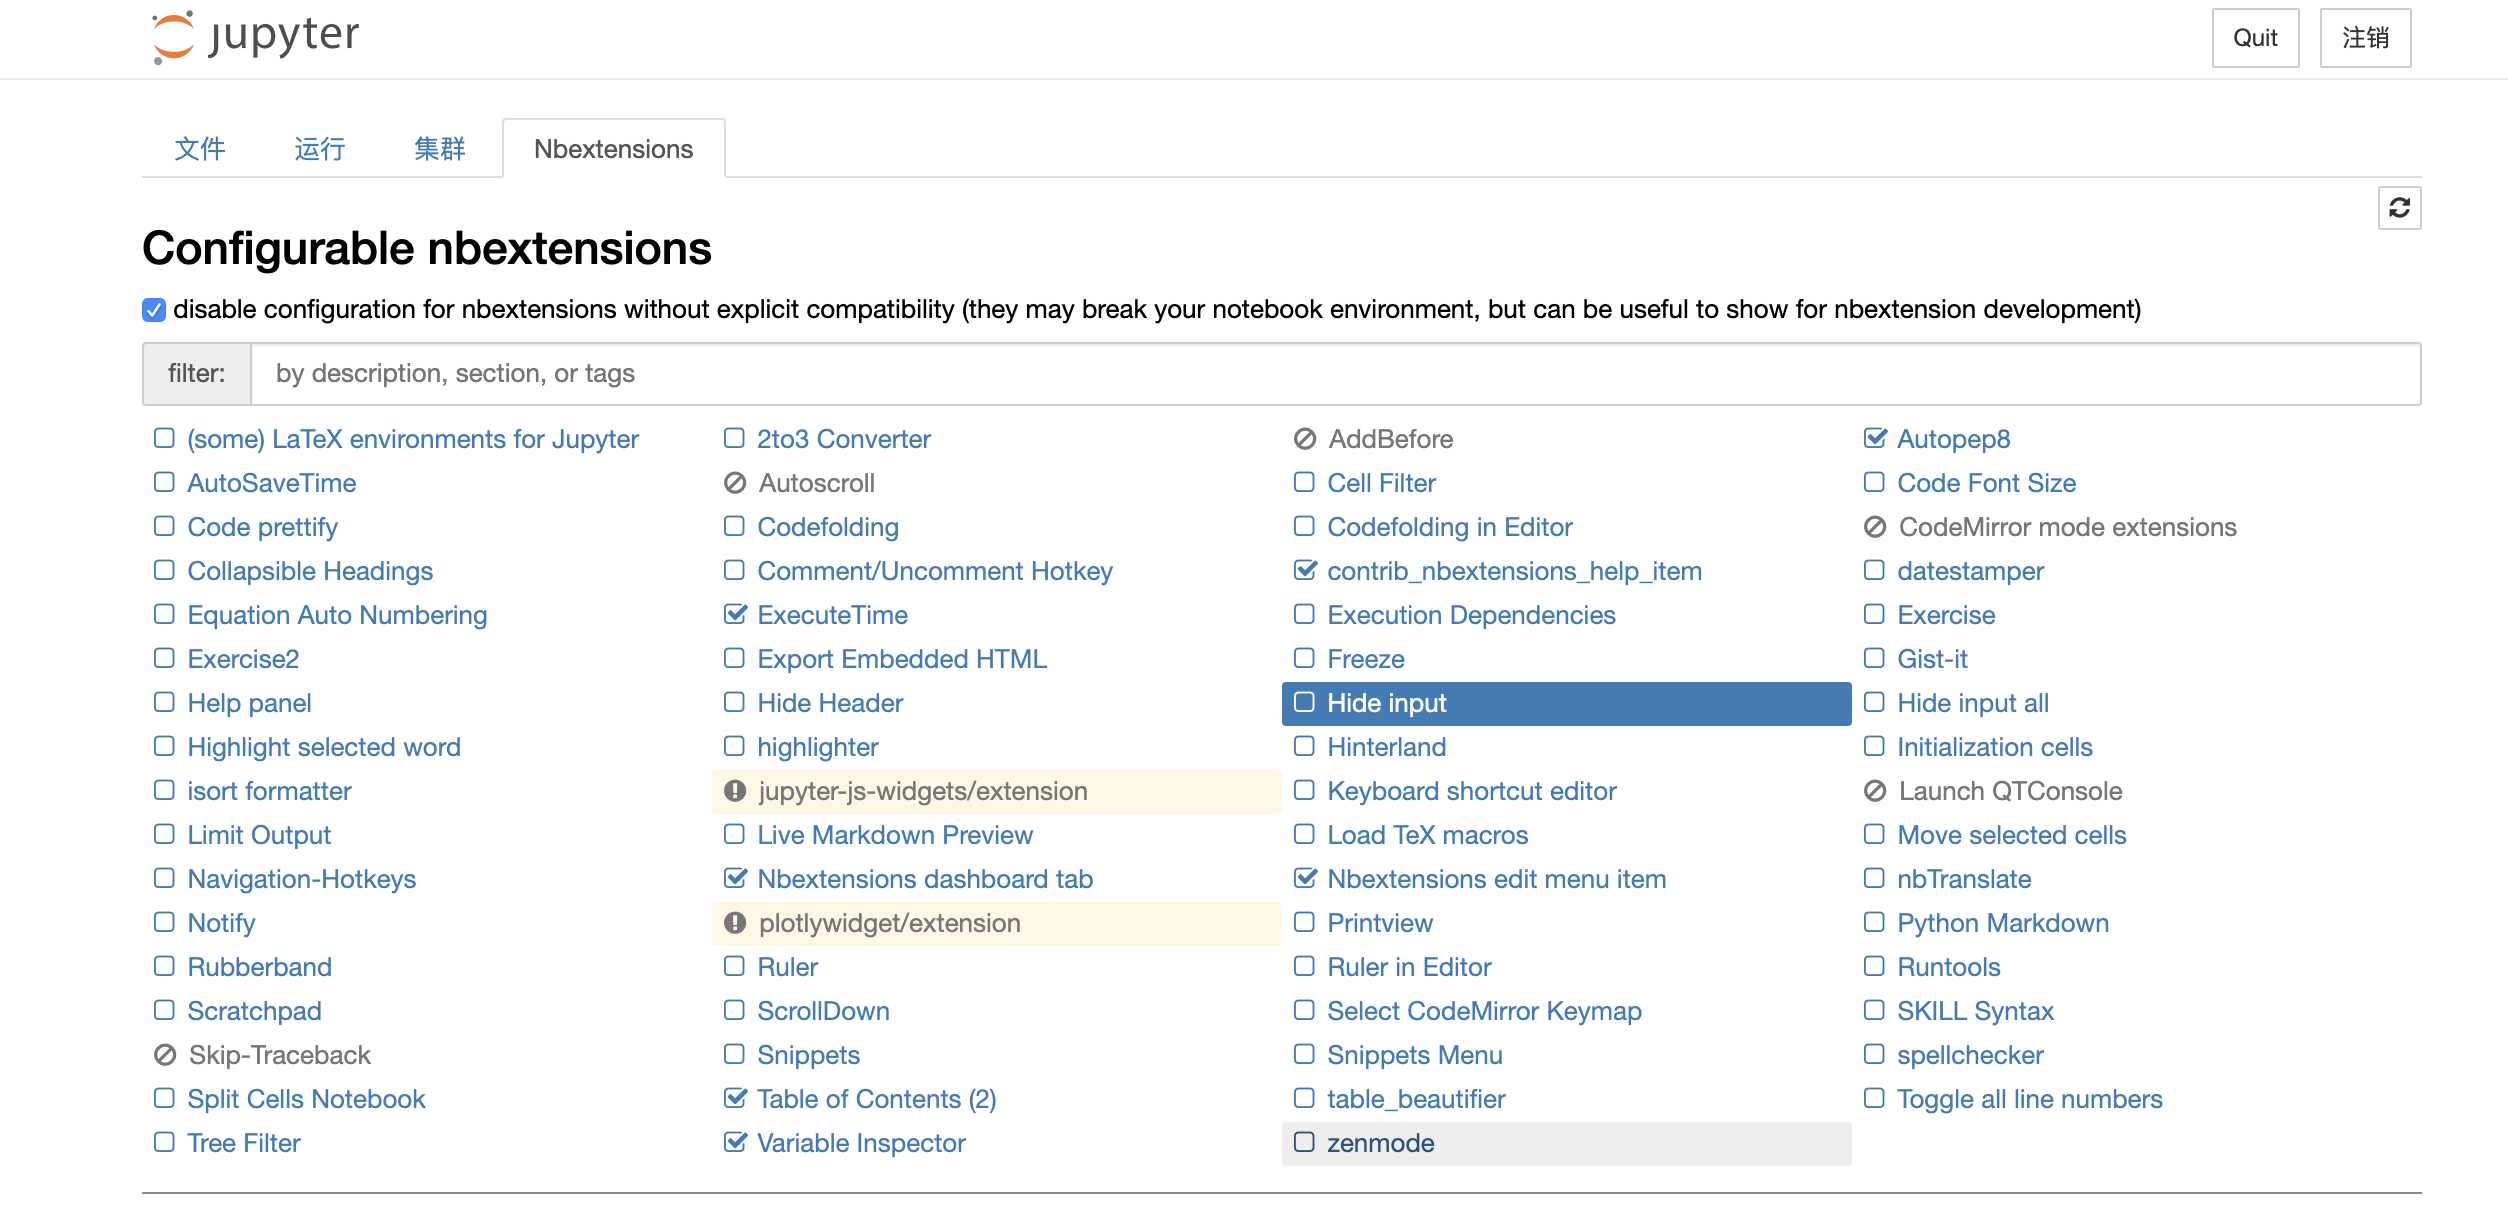Screen dimensions: 2508x1222
Task: Uncheck contrib_nbextensions_help_item checkbox
Action: click(1305, 570)
